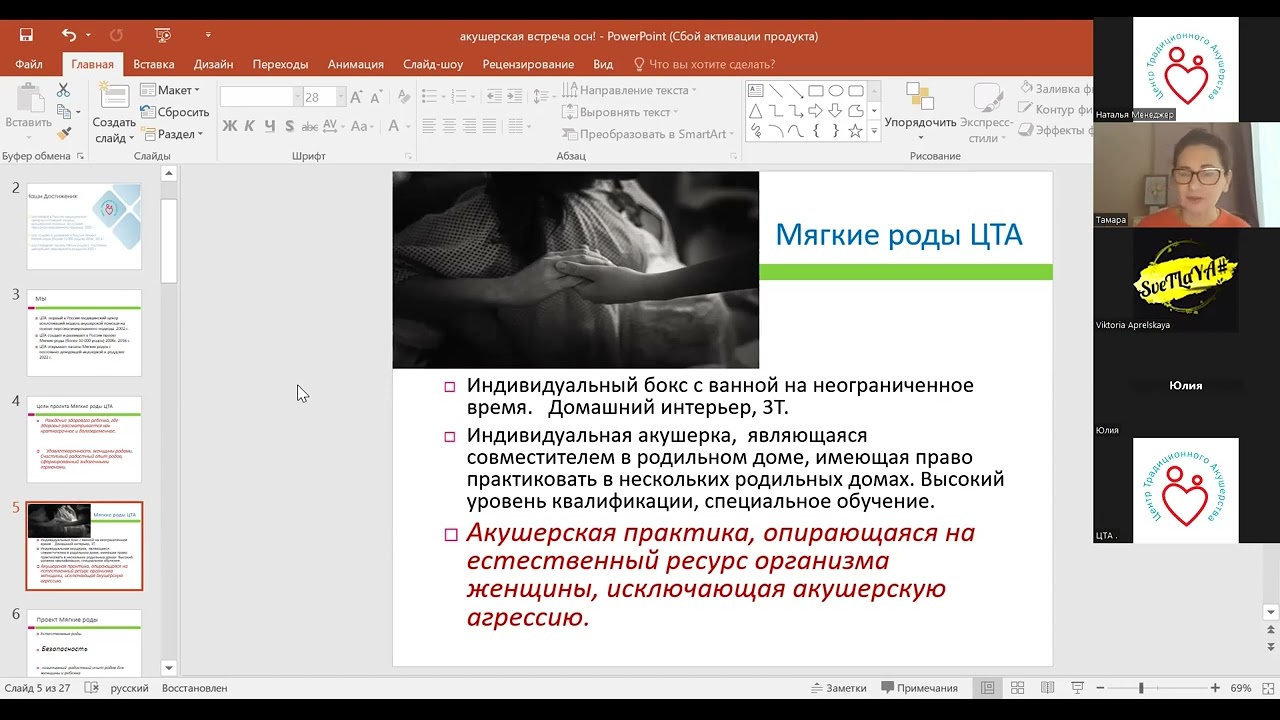The width and height of the screenshot is (1280, 720).
Task: Start slideshow from the status bar icon
Action: 1077,688
